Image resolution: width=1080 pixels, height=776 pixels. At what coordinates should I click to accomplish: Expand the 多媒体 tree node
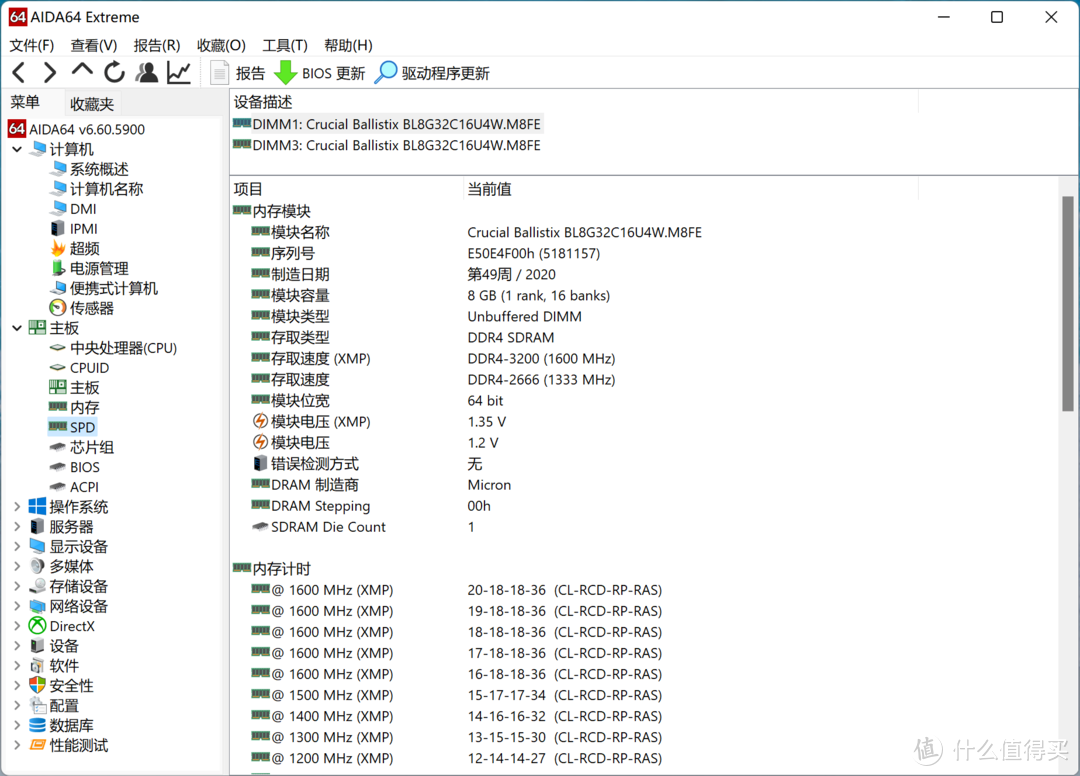click(17, 566)
